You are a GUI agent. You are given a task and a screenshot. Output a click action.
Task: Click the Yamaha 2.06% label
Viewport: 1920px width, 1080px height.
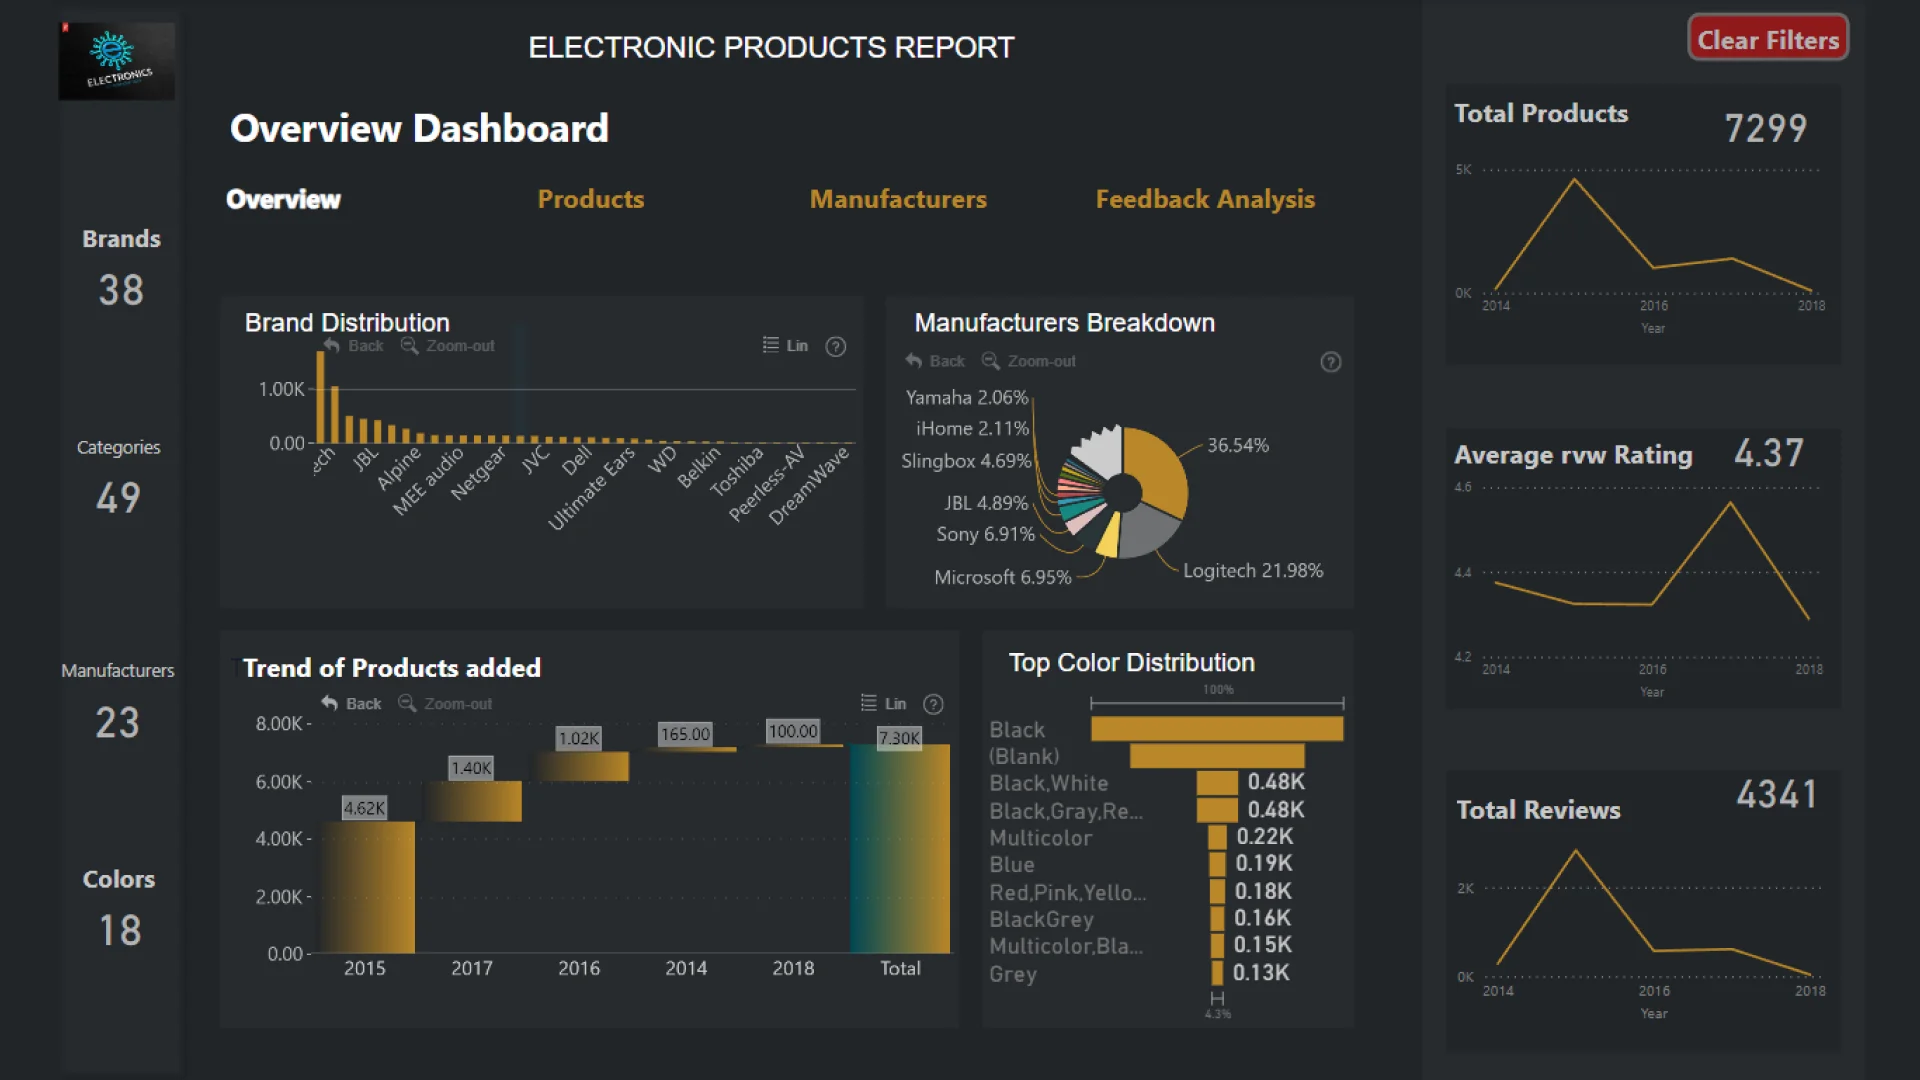point(967,397)
